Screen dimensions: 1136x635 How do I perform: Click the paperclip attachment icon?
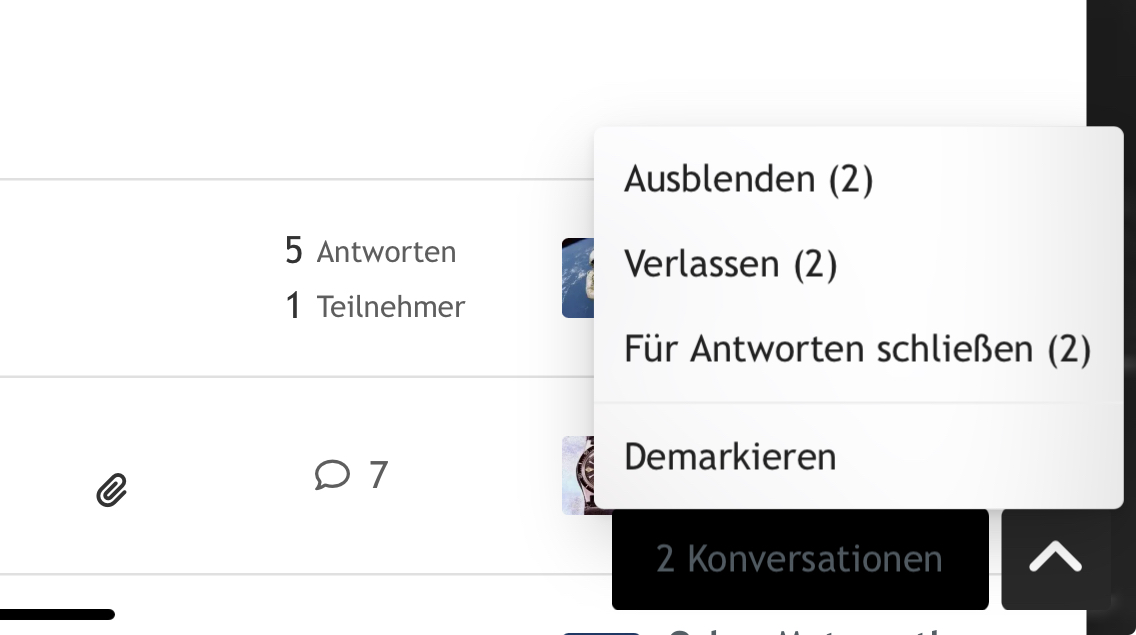(112, 490)
